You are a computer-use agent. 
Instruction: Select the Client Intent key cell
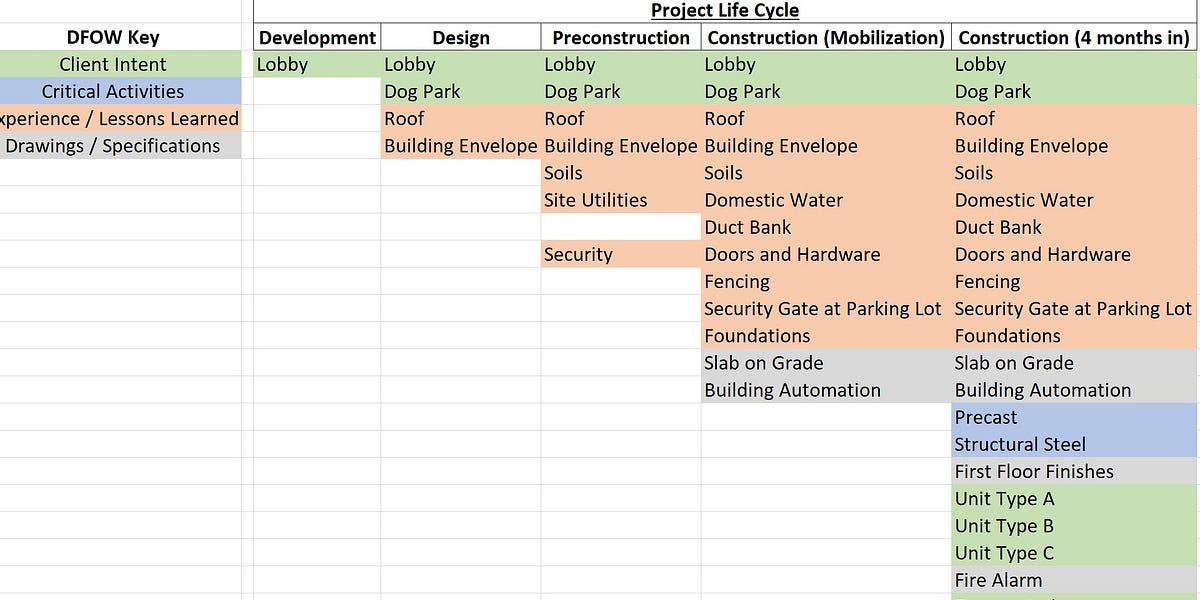(113, 64)
